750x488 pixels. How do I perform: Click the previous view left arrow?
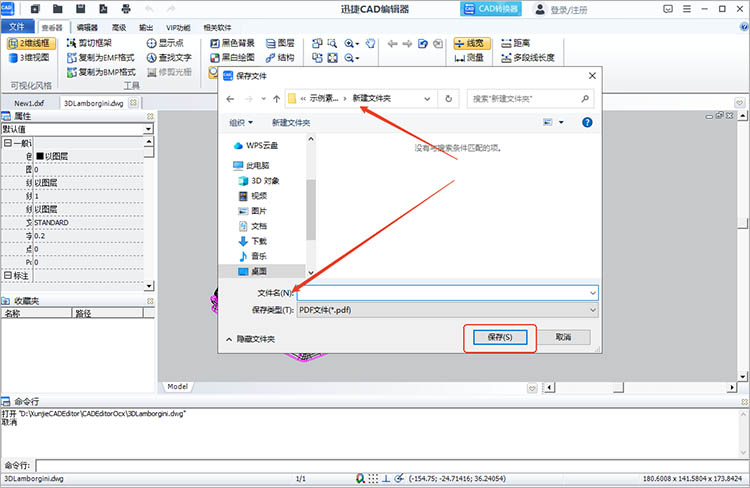click(393, 44)
